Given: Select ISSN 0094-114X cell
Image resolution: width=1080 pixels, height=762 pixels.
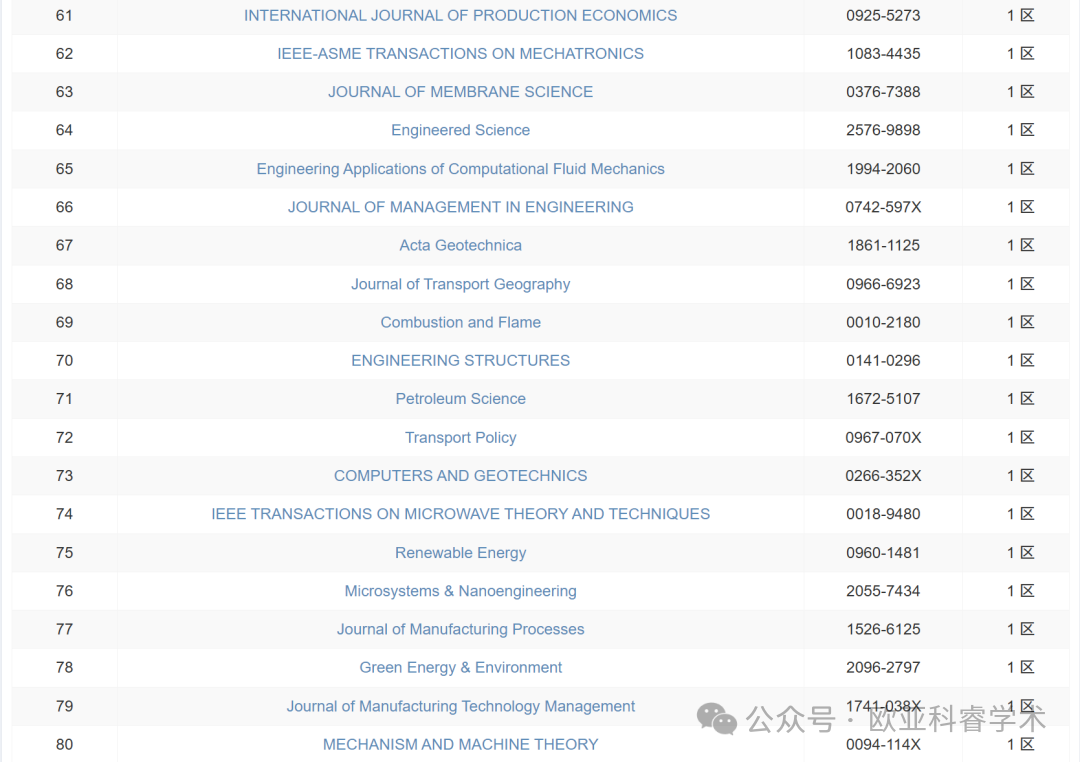Looking at the screenshot, I should [883, 744].
